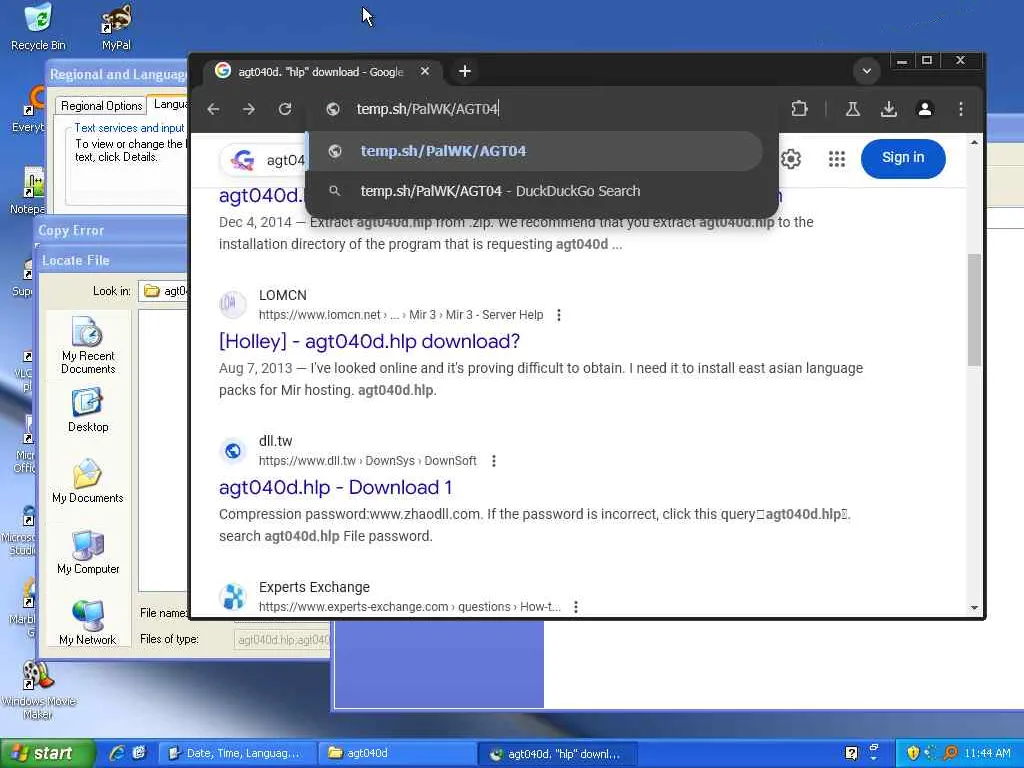Open the browser three-dot menu
Viewport: 1024px width, 768px height.
point(961,109)
